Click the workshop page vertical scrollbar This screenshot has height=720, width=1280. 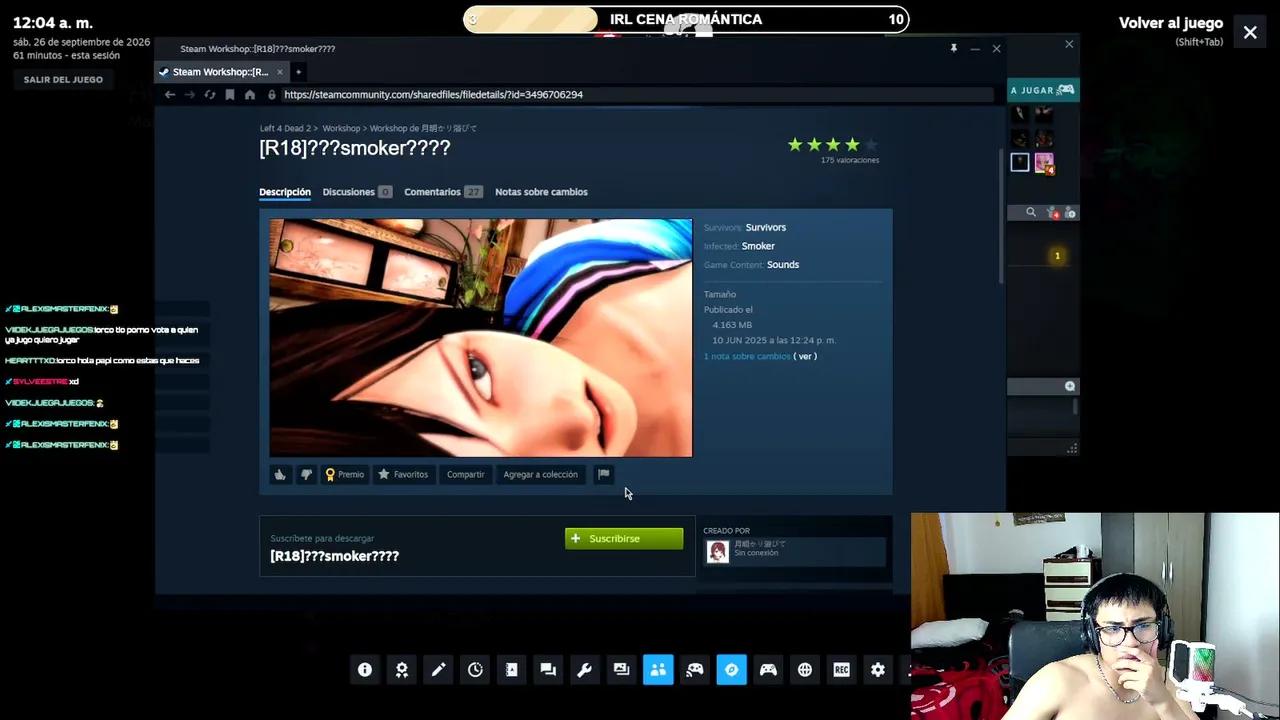(x=1001, y=215)
